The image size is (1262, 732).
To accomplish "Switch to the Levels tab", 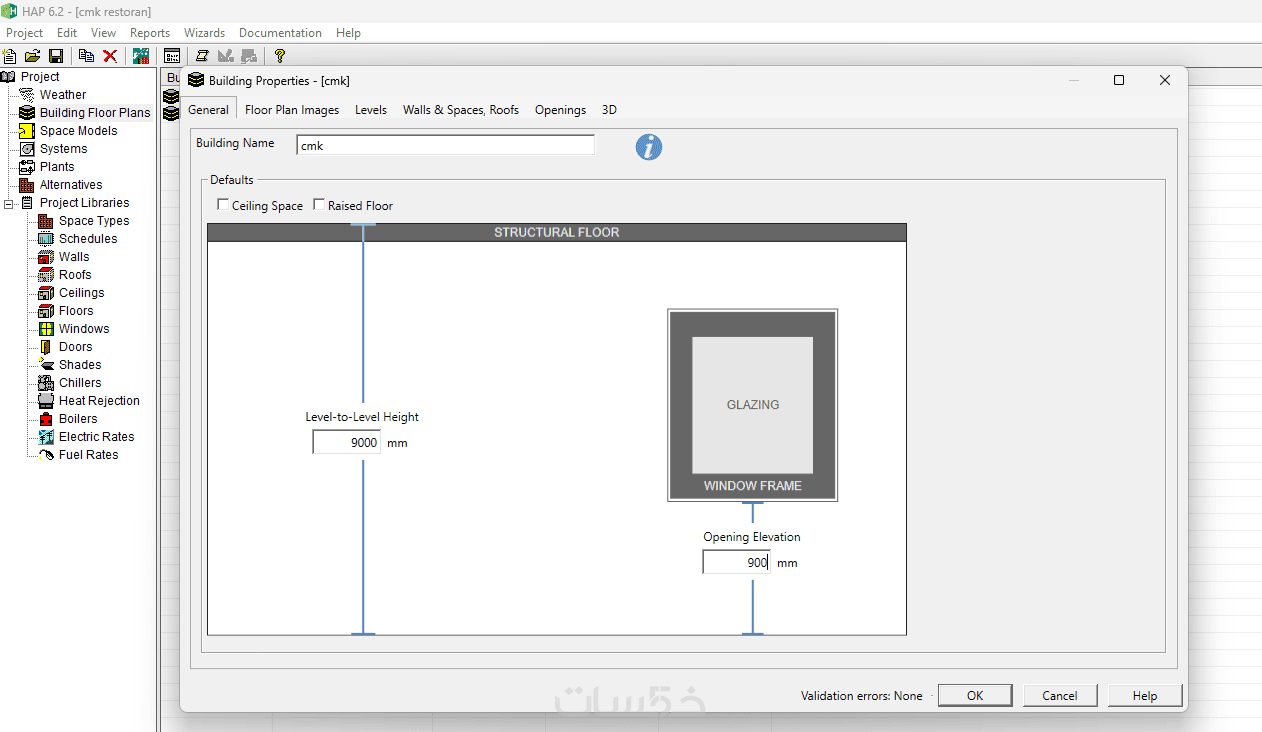I will (371, 110).
